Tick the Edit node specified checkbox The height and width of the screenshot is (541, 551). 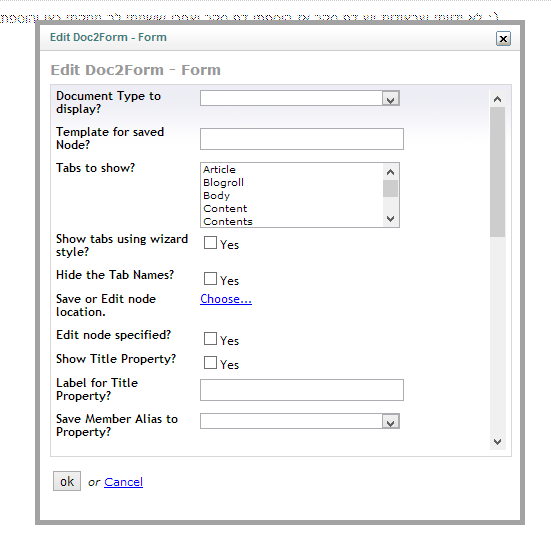pyautogui.click(x=210, y=339)
